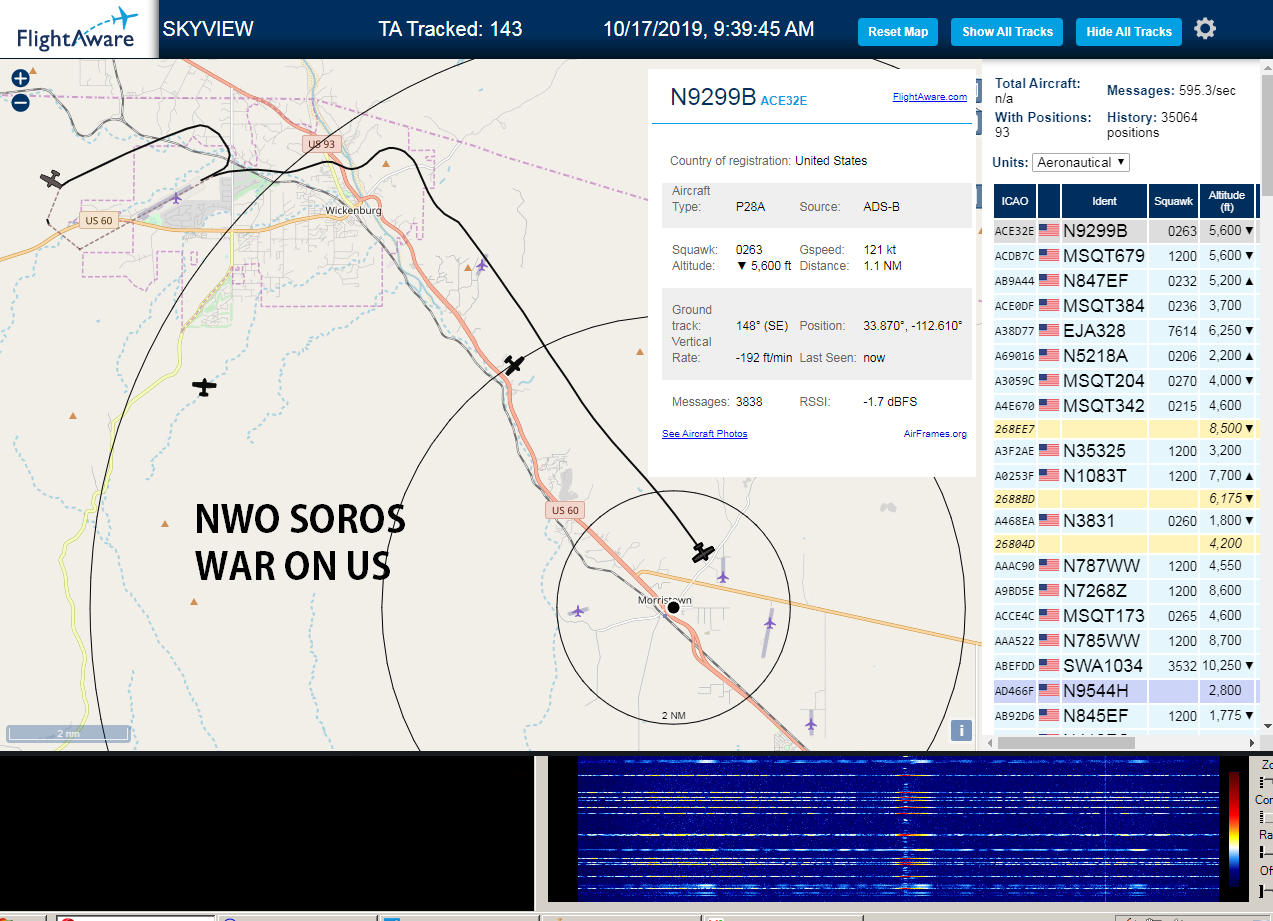This screenshot has width=1273, height=921.
Task: Select the N845EF aircraft row
Action: (1125, 715)
